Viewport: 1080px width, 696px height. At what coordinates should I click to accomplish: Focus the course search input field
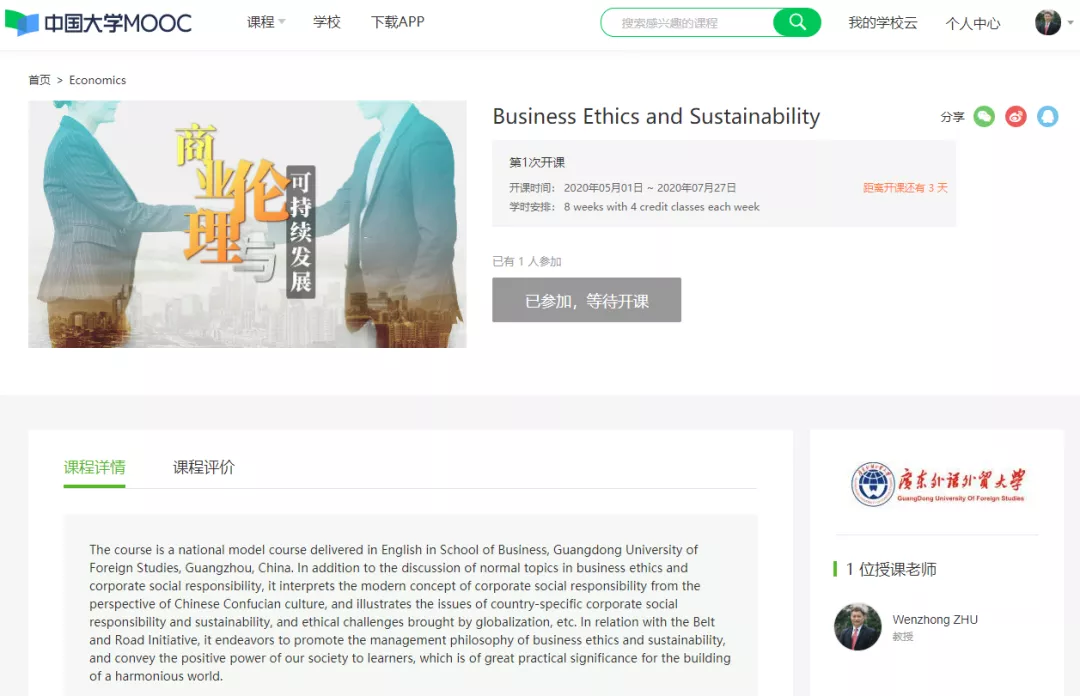(x=690, y=22)
